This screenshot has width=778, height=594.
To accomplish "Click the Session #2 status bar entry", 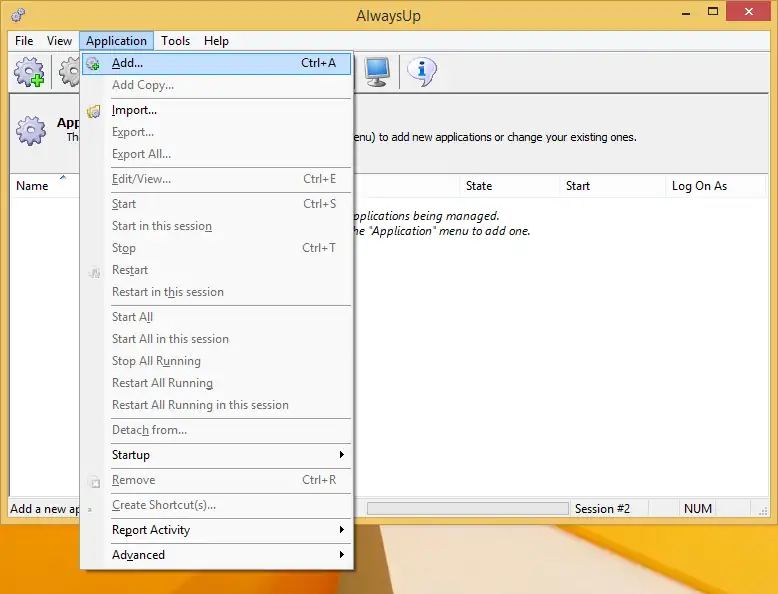I will click(x=602, y=509).
